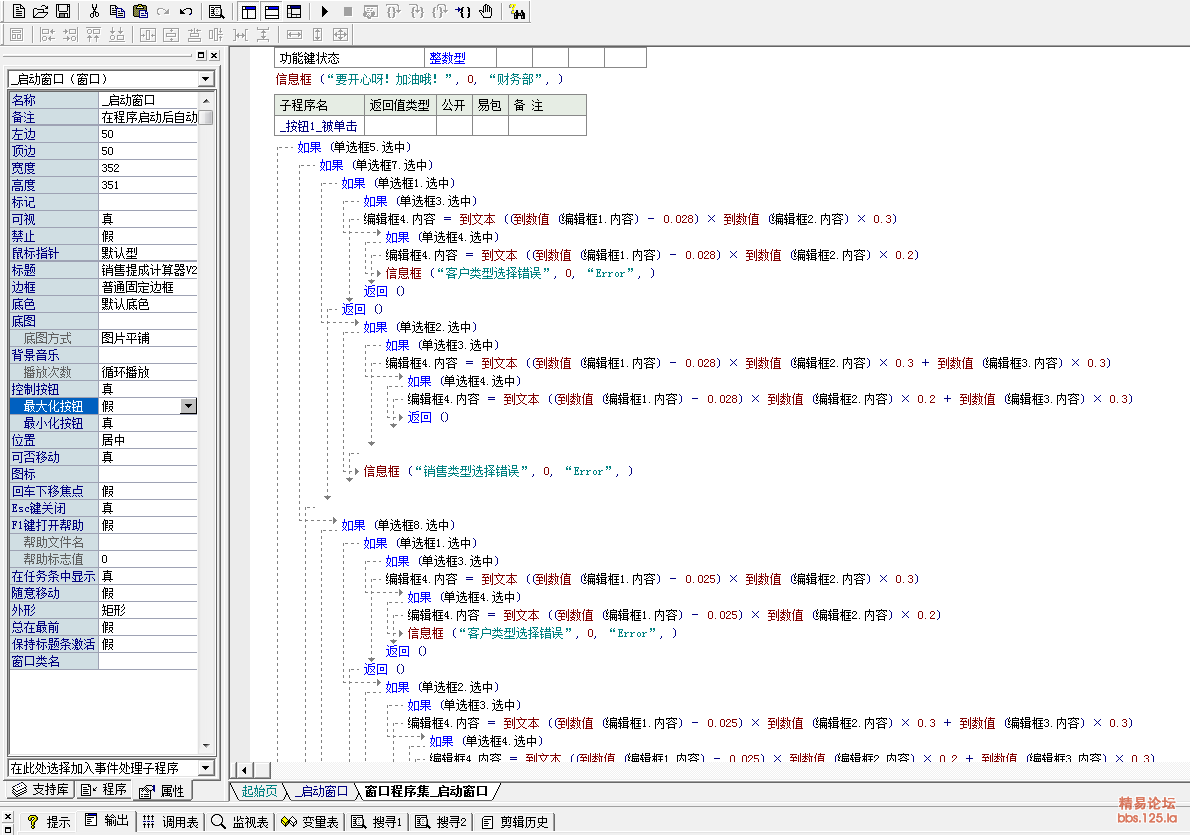
Task: Click same-width-and-height sizing icon
Action: 341,34
